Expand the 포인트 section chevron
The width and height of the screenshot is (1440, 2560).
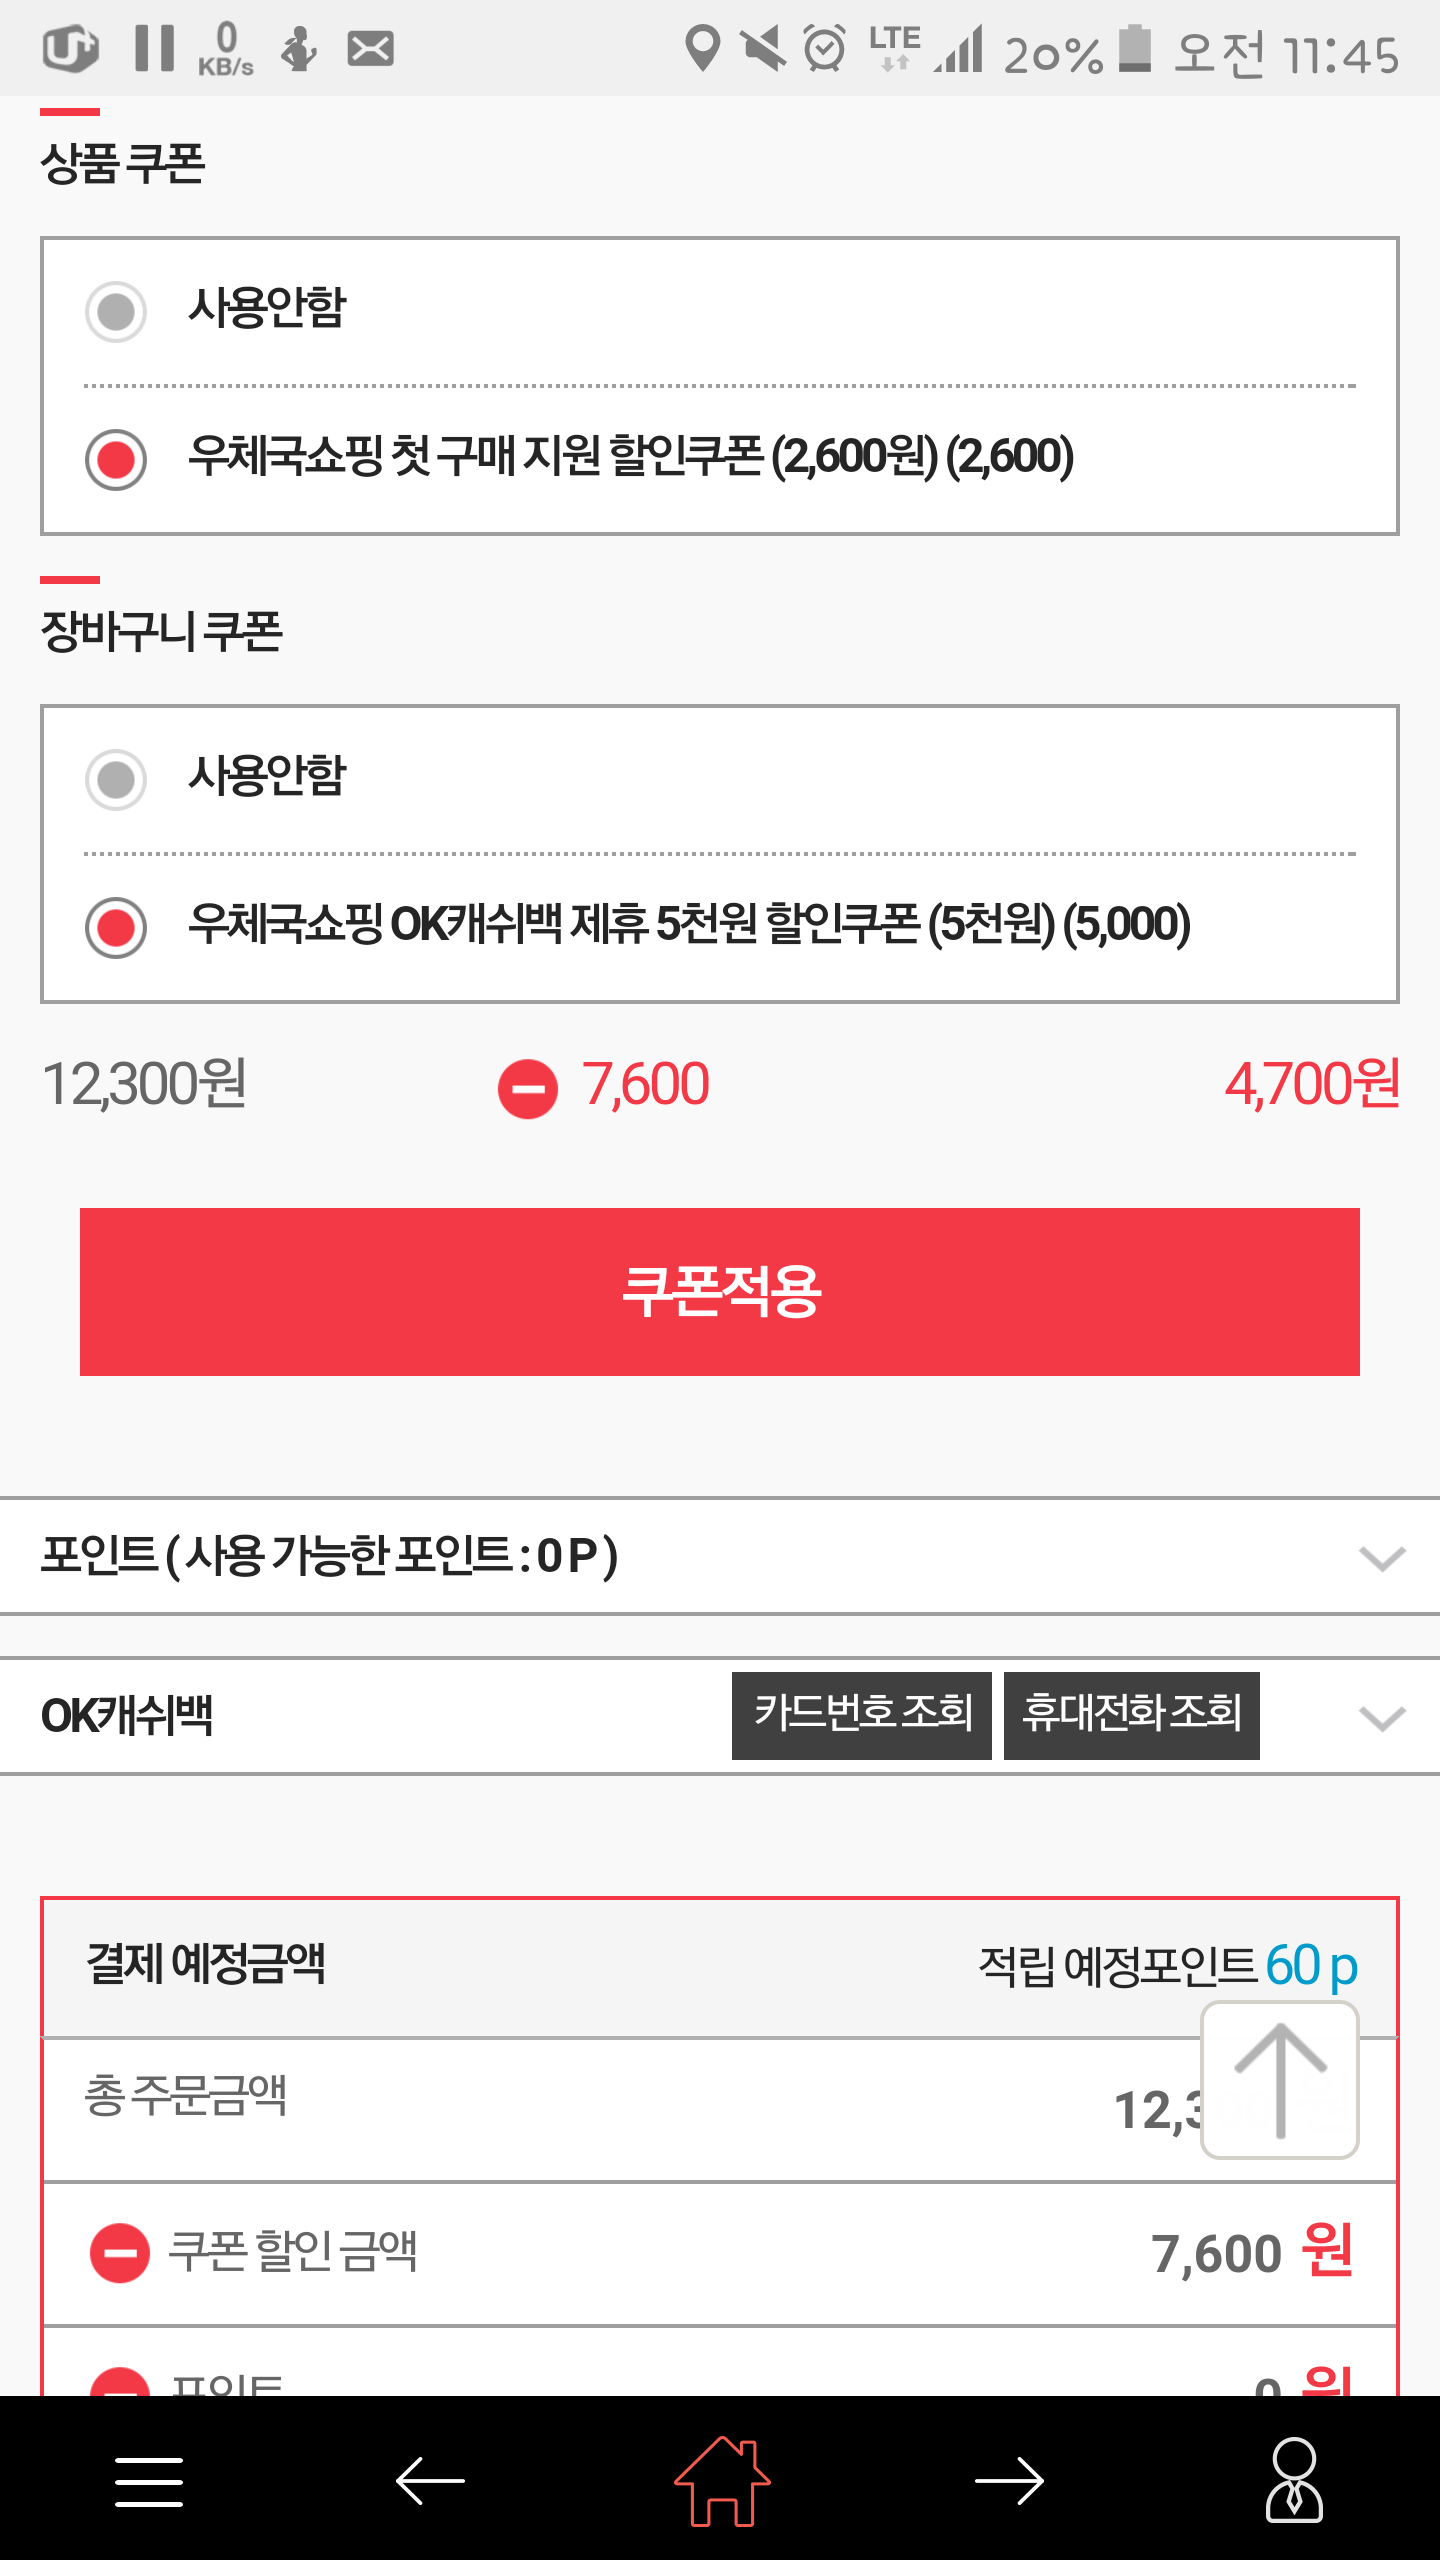coord(1382,1557)
